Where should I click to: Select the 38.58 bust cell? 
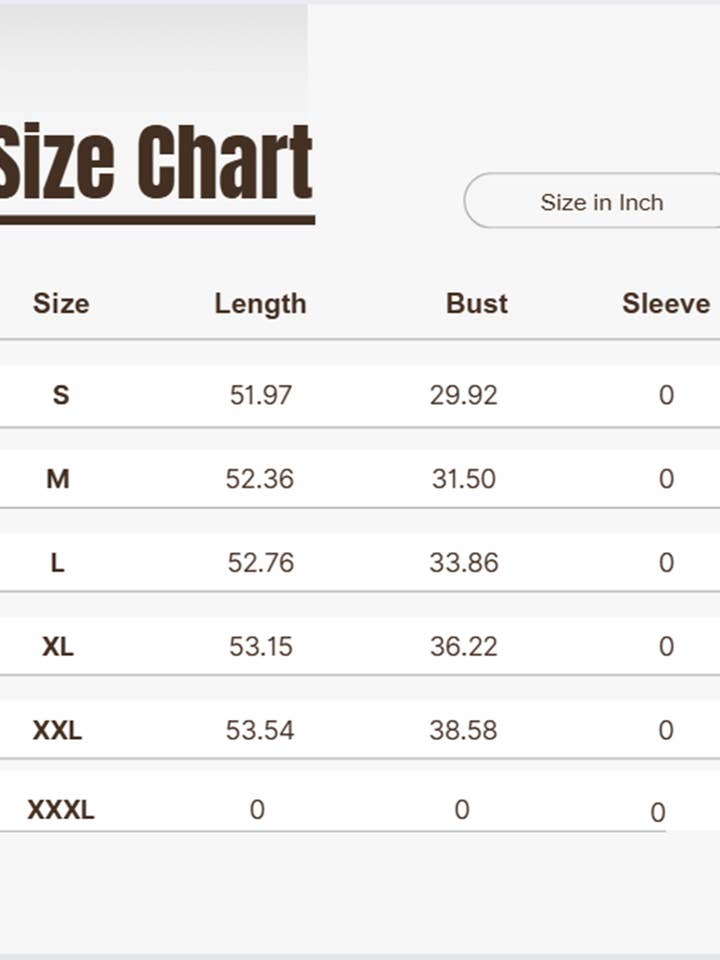pos(463,730)
